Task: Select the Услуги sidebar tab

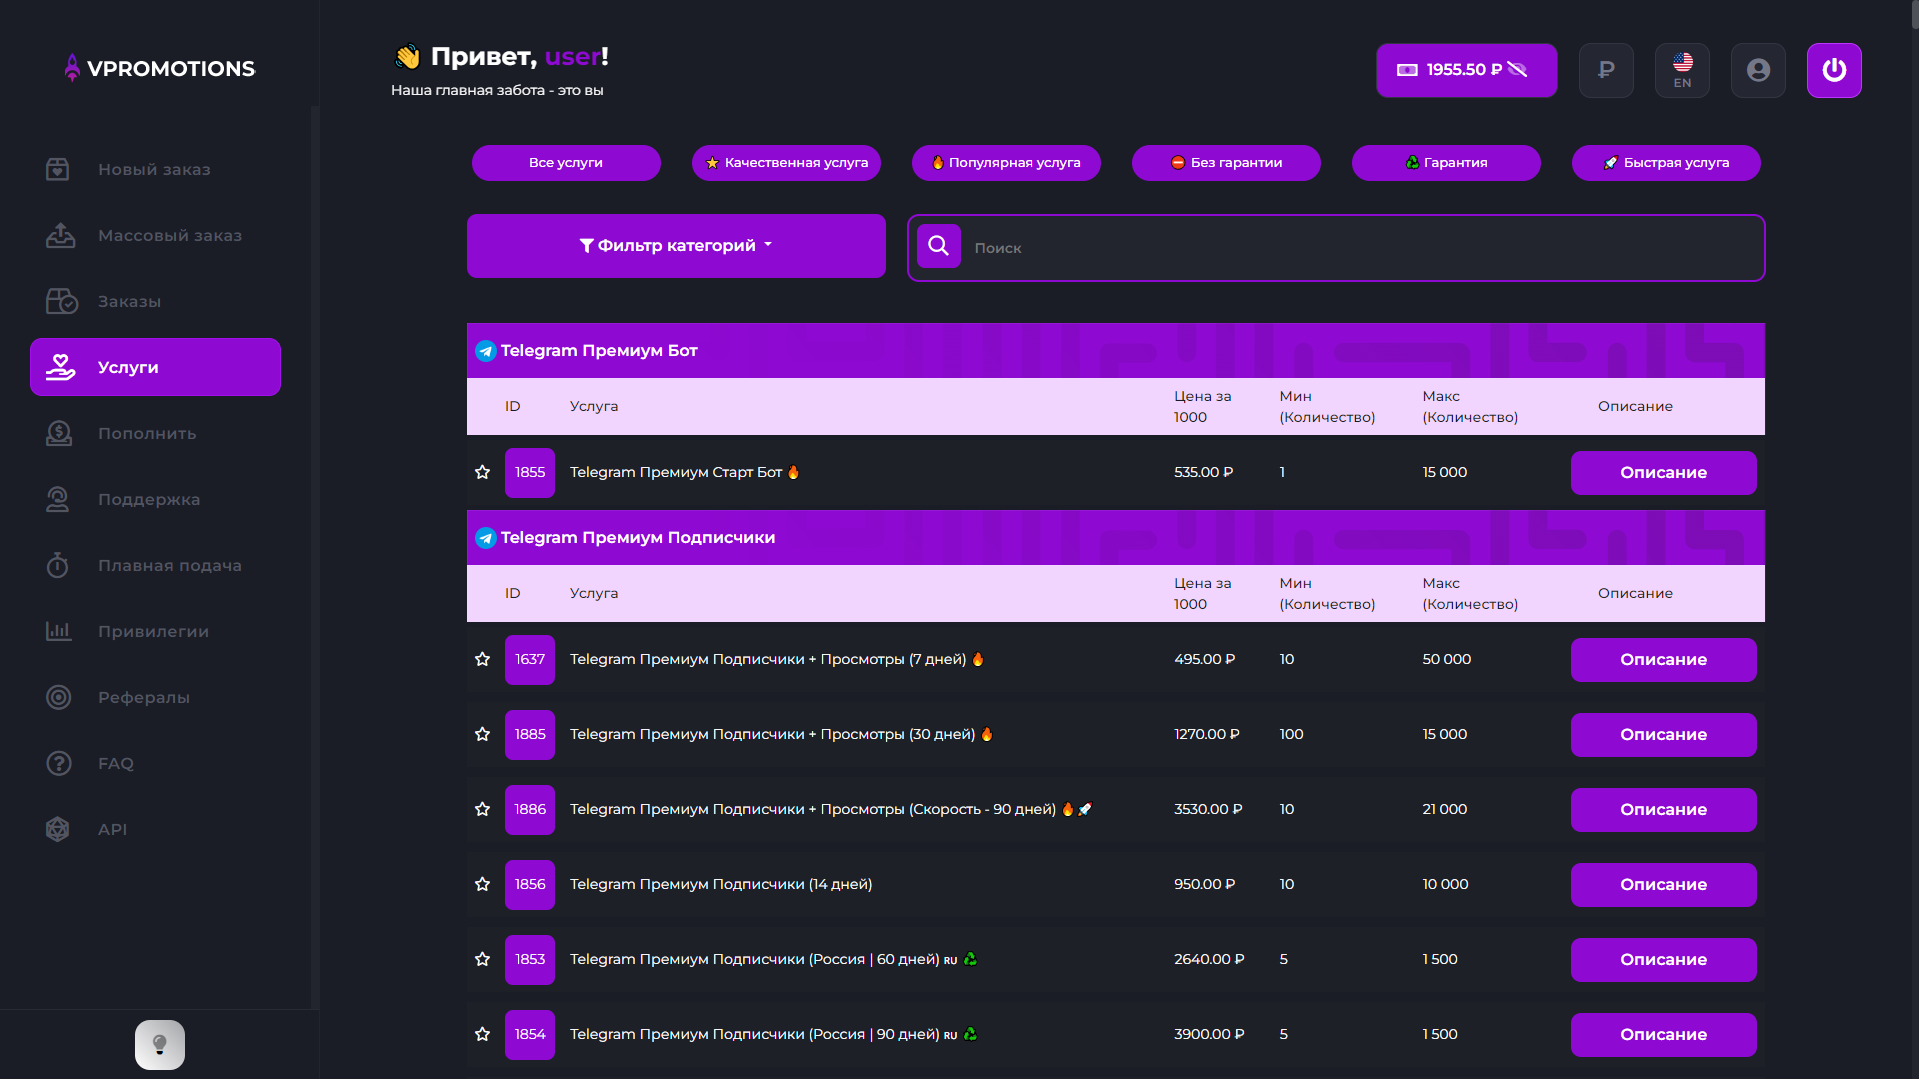Action: [x=155, y=367]
